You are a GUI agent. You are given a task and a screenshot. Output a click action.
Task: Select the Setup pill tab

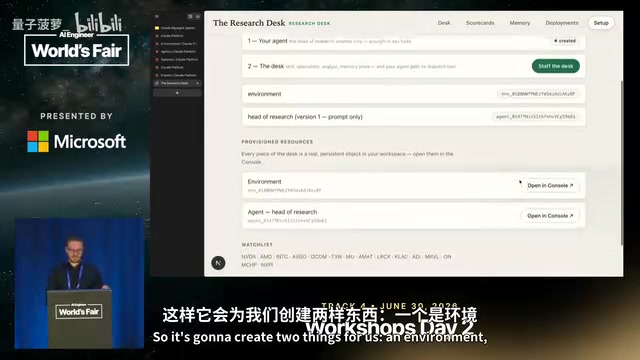[x=601, y=23]
